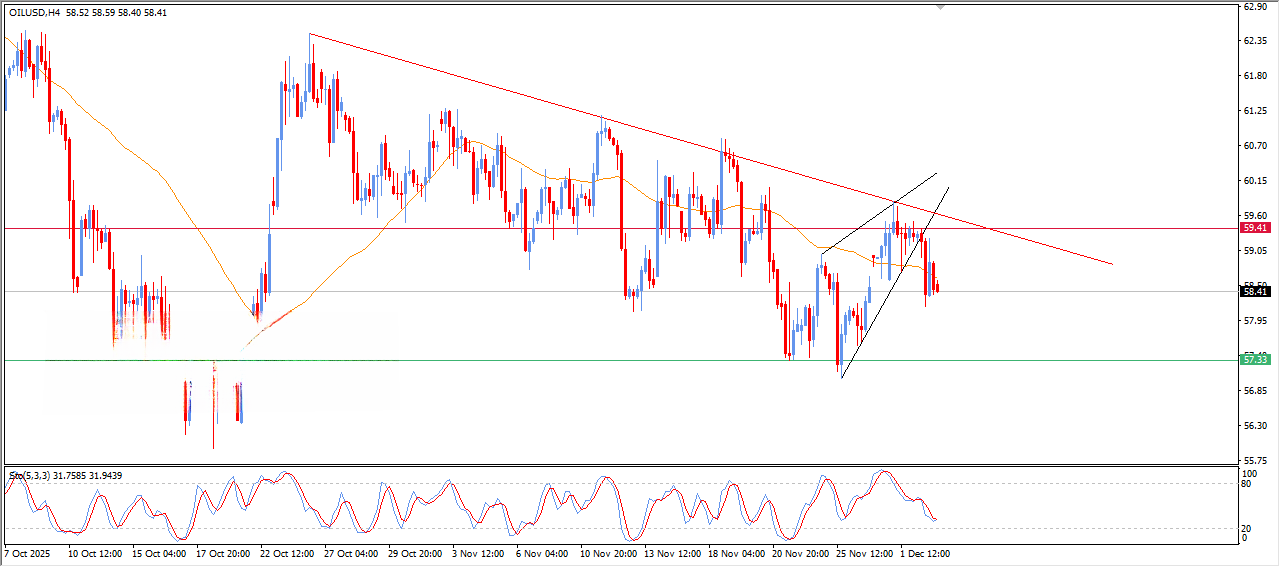Click the green 57.33 price level tag

[1254, 359]
